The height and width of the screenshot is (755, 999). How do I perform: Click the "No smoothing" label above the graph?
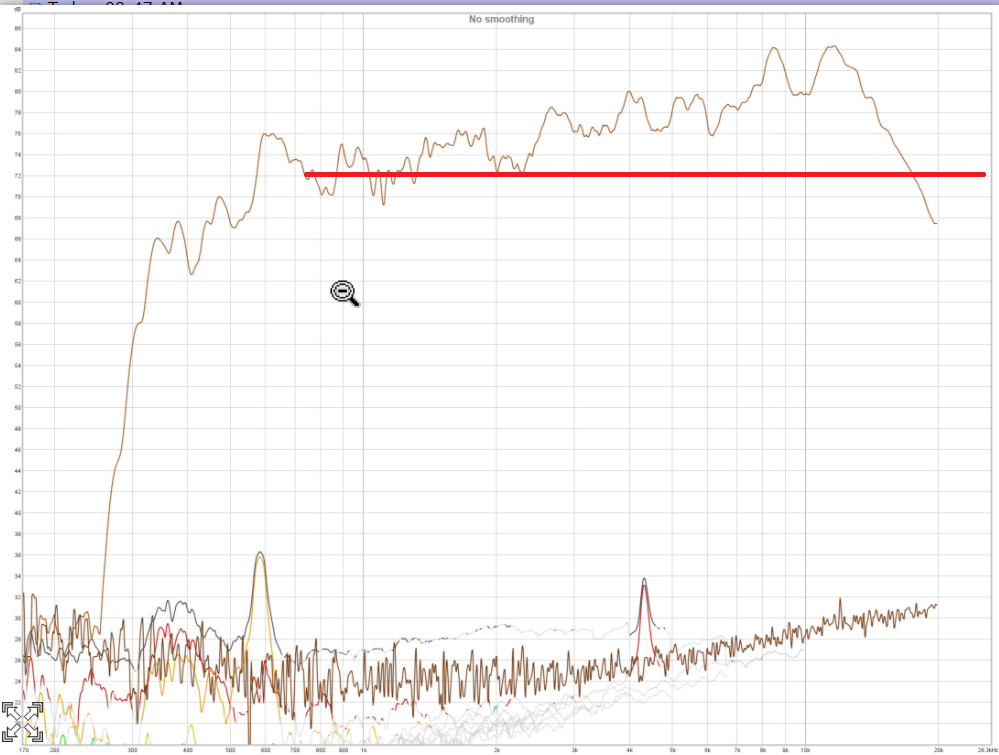[x=501, y=19]
